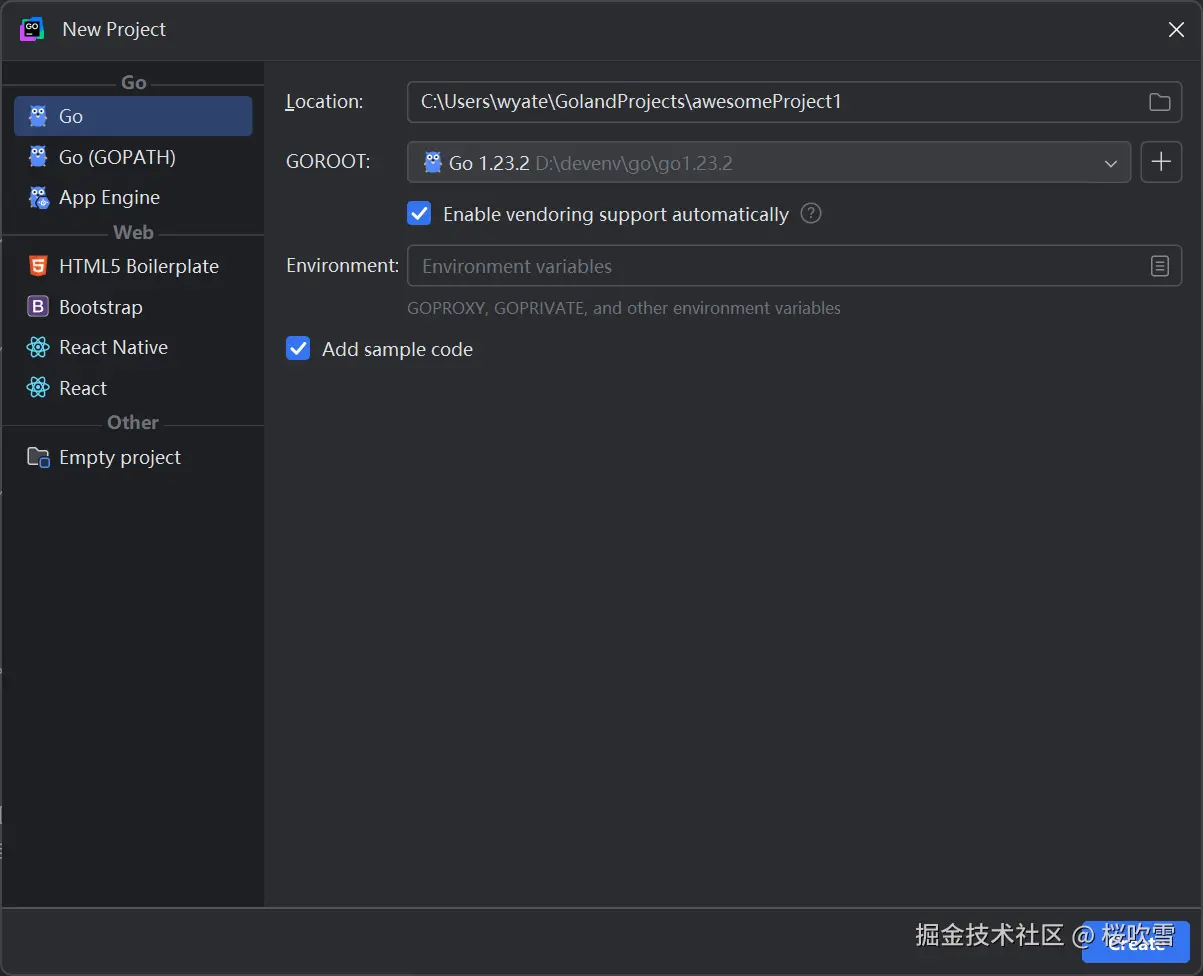Add a new GOROOT SDK with plus button
This screenshot has height=976, width=1203.
[1161, 162]
